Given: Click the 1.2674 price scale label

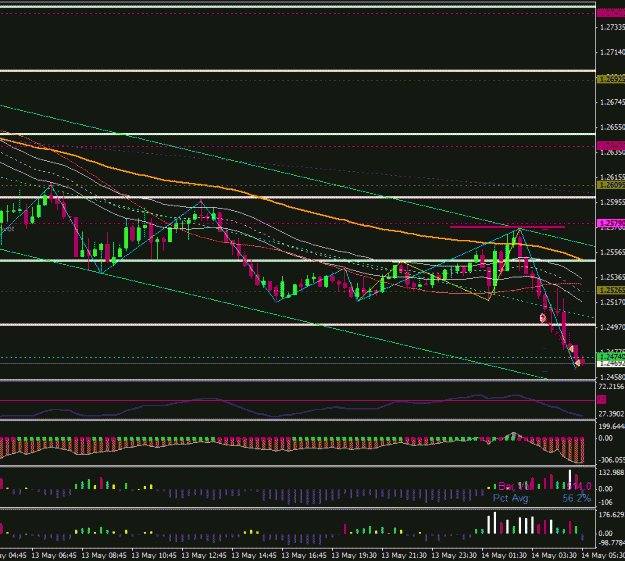Looking at the screenshot, I should [612, 102].
